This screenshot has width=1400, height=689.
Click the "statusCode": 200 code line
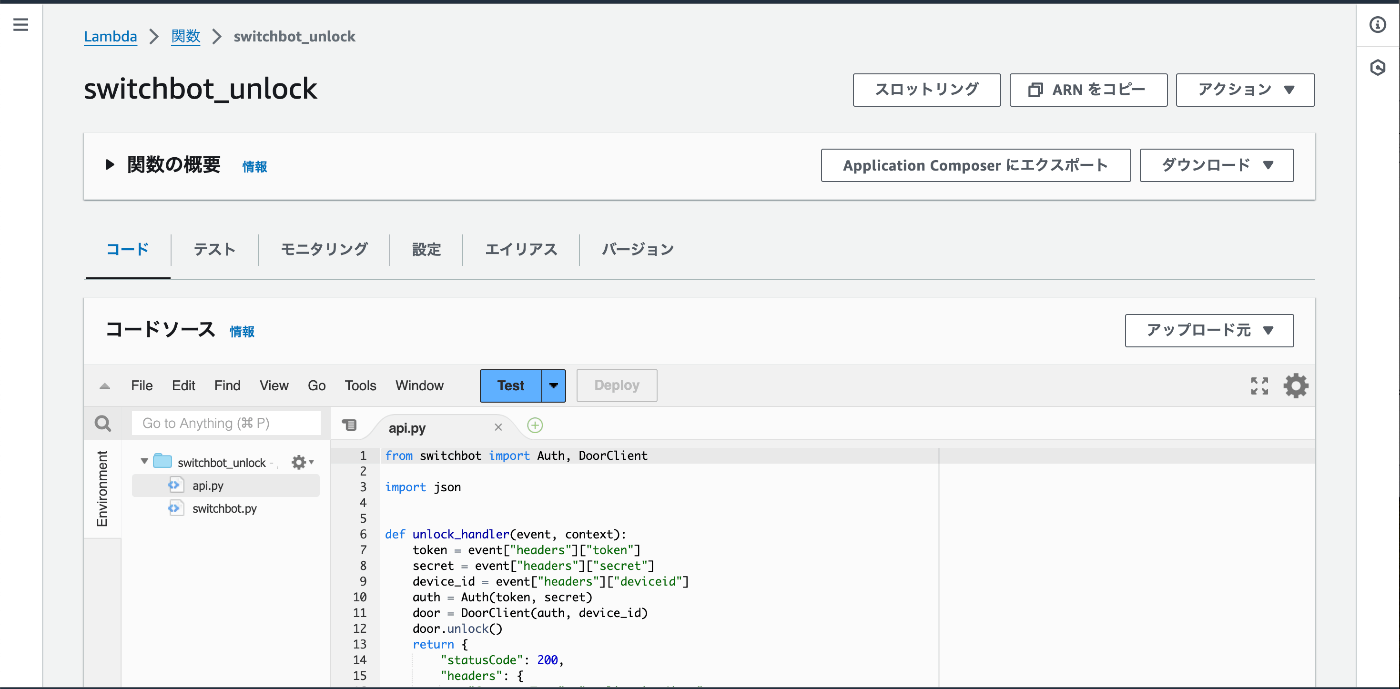pos(502,660)
